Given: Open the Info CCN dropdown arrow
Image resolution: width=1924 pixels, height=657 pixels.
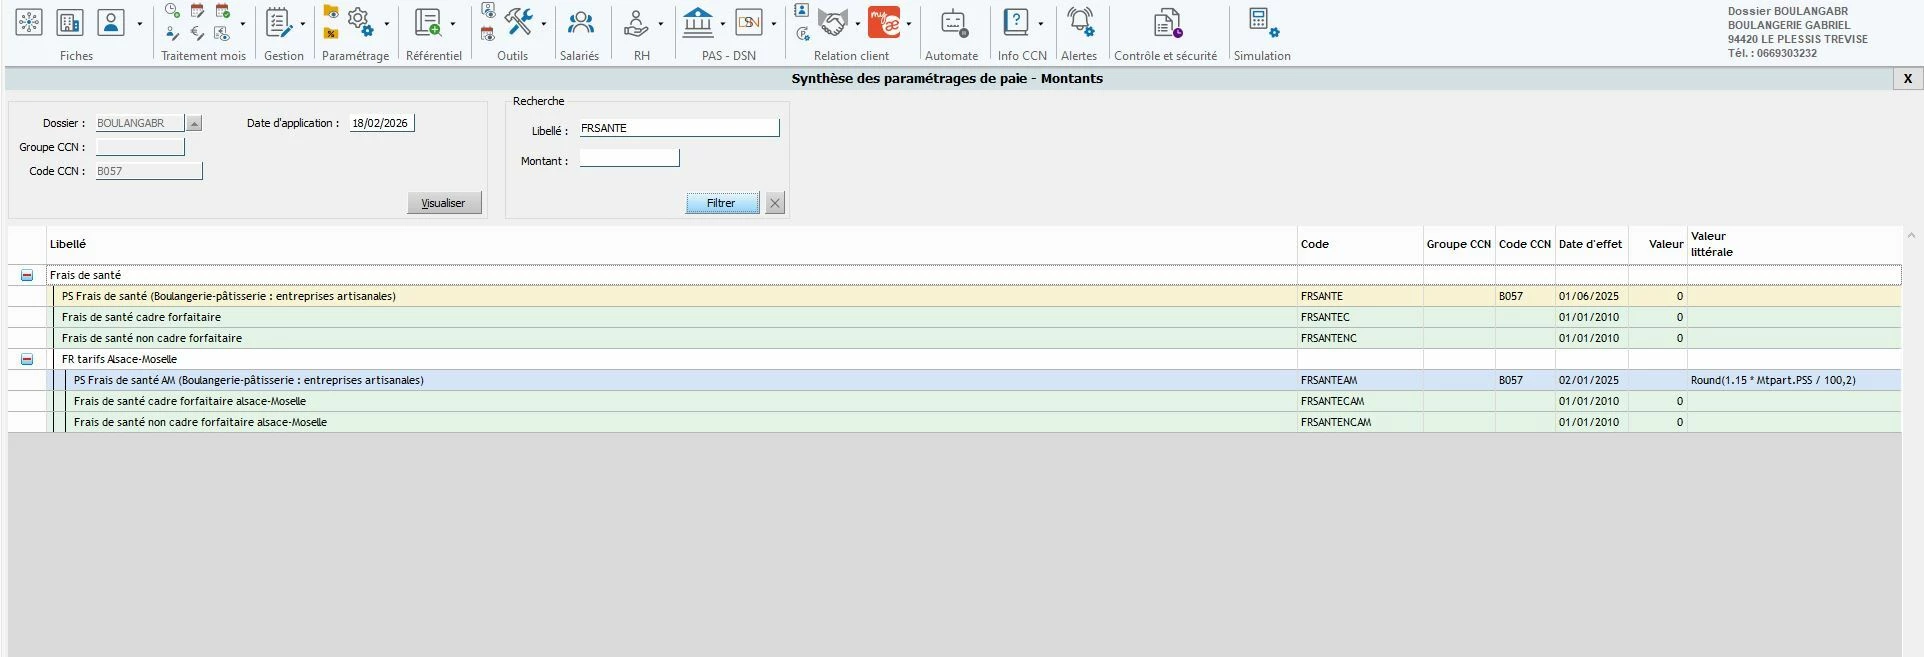Looking at the screenshot, I should (1041, 24).
